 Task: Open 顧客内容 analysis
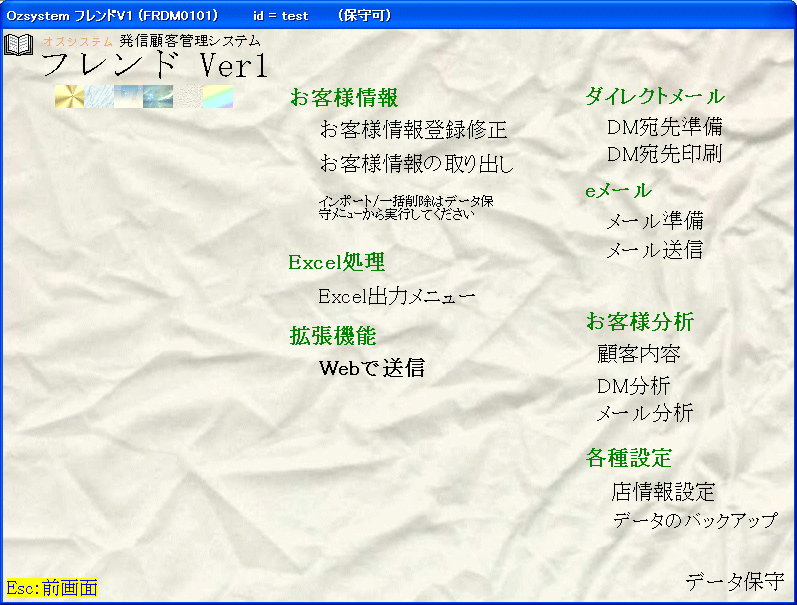coord(638,354)
